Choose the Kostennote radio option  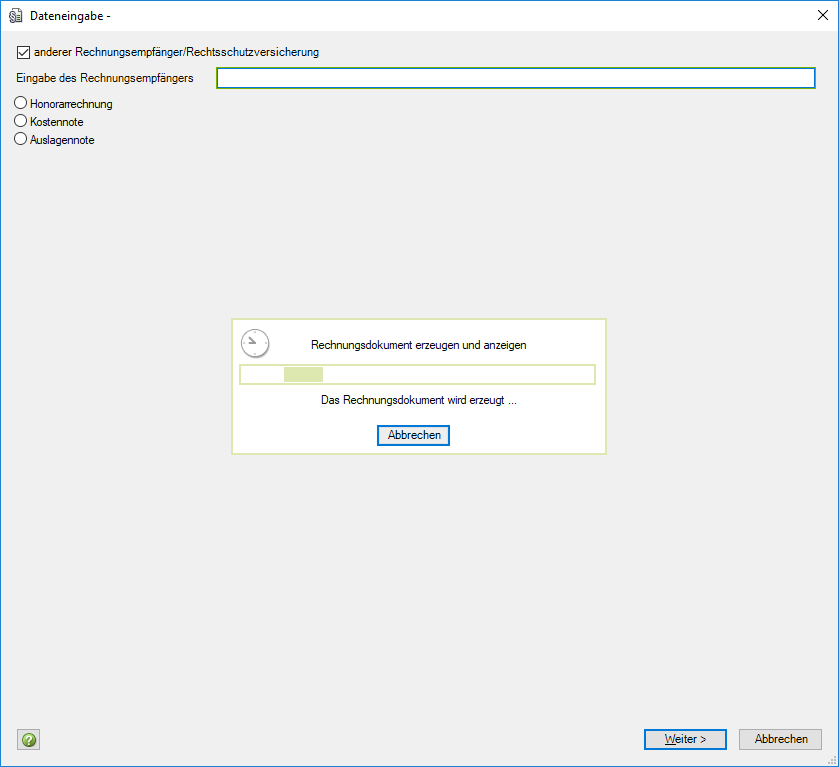21,121
